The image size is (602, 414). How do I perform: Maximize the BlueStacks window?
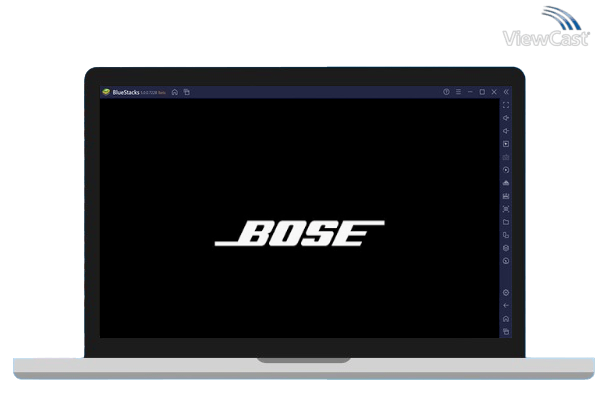click(482, 92)
